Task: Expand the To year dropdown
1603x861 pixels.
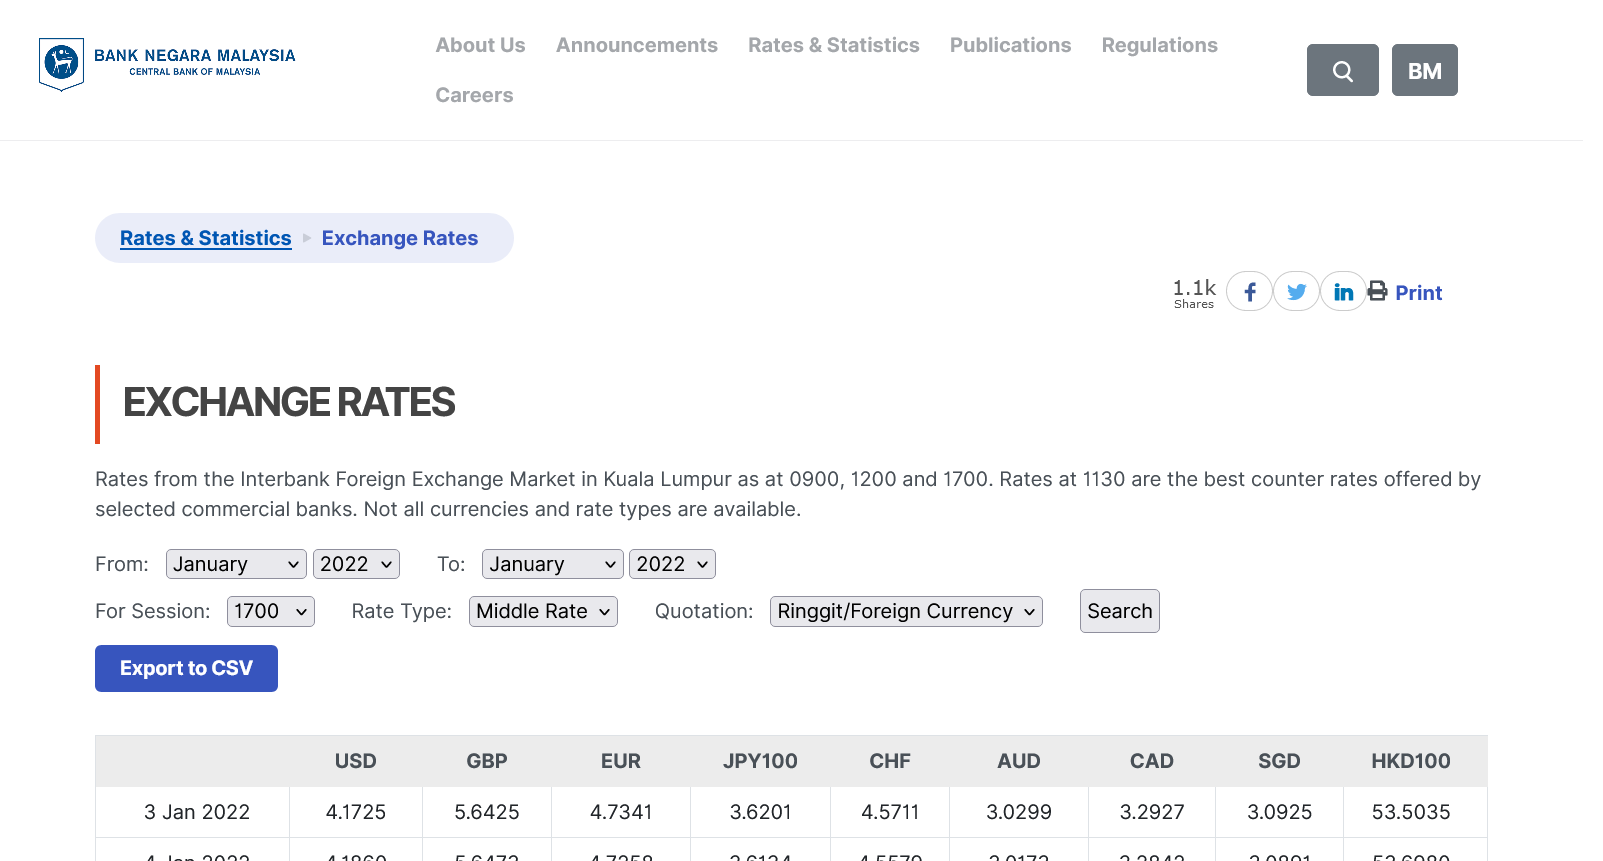Action: (x=672, y=564)
